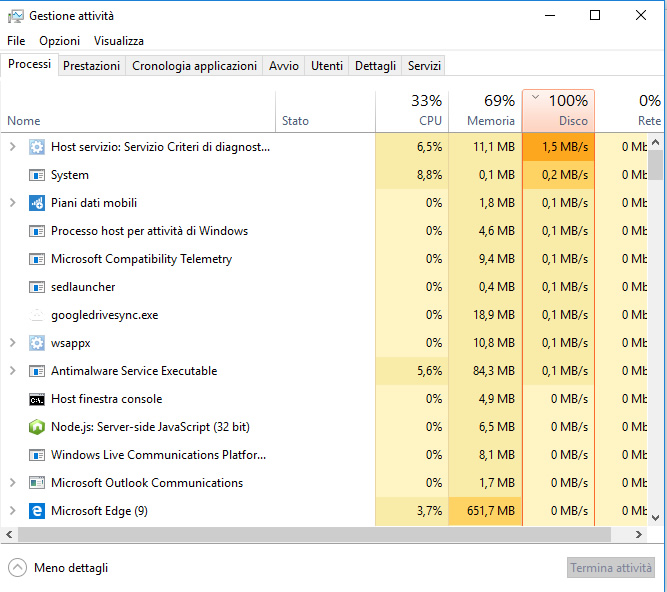Viewport: 667px width, 592px height.
Task: Click the Meno dettagli circle arrow icon
Action: click(17, 568)
